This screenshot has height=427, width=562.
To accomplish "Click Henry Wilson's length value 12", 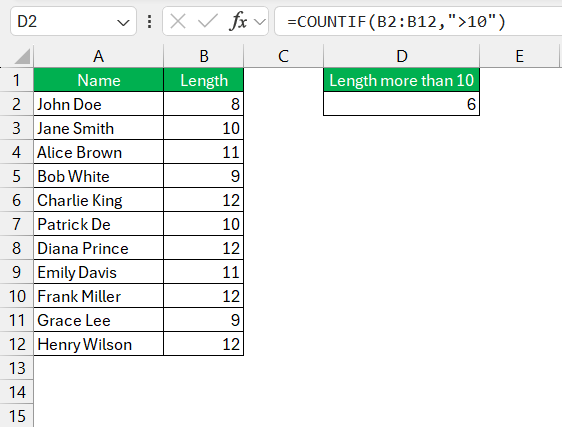I will tap(204, 344).
